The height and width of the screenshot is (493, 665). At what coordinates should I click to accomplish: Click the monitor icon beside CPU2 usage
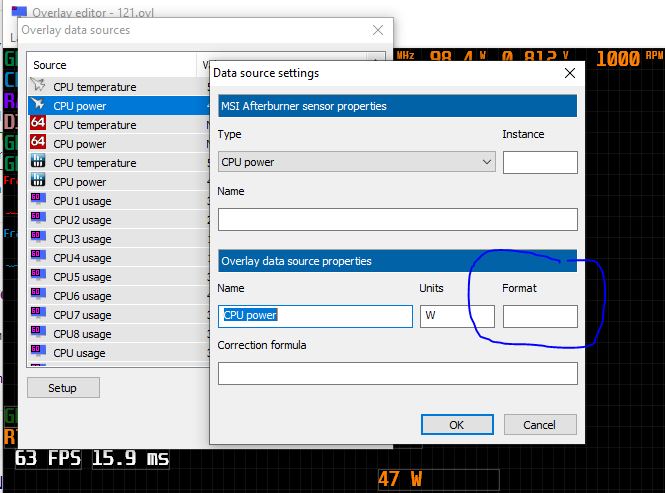[38, 218]
